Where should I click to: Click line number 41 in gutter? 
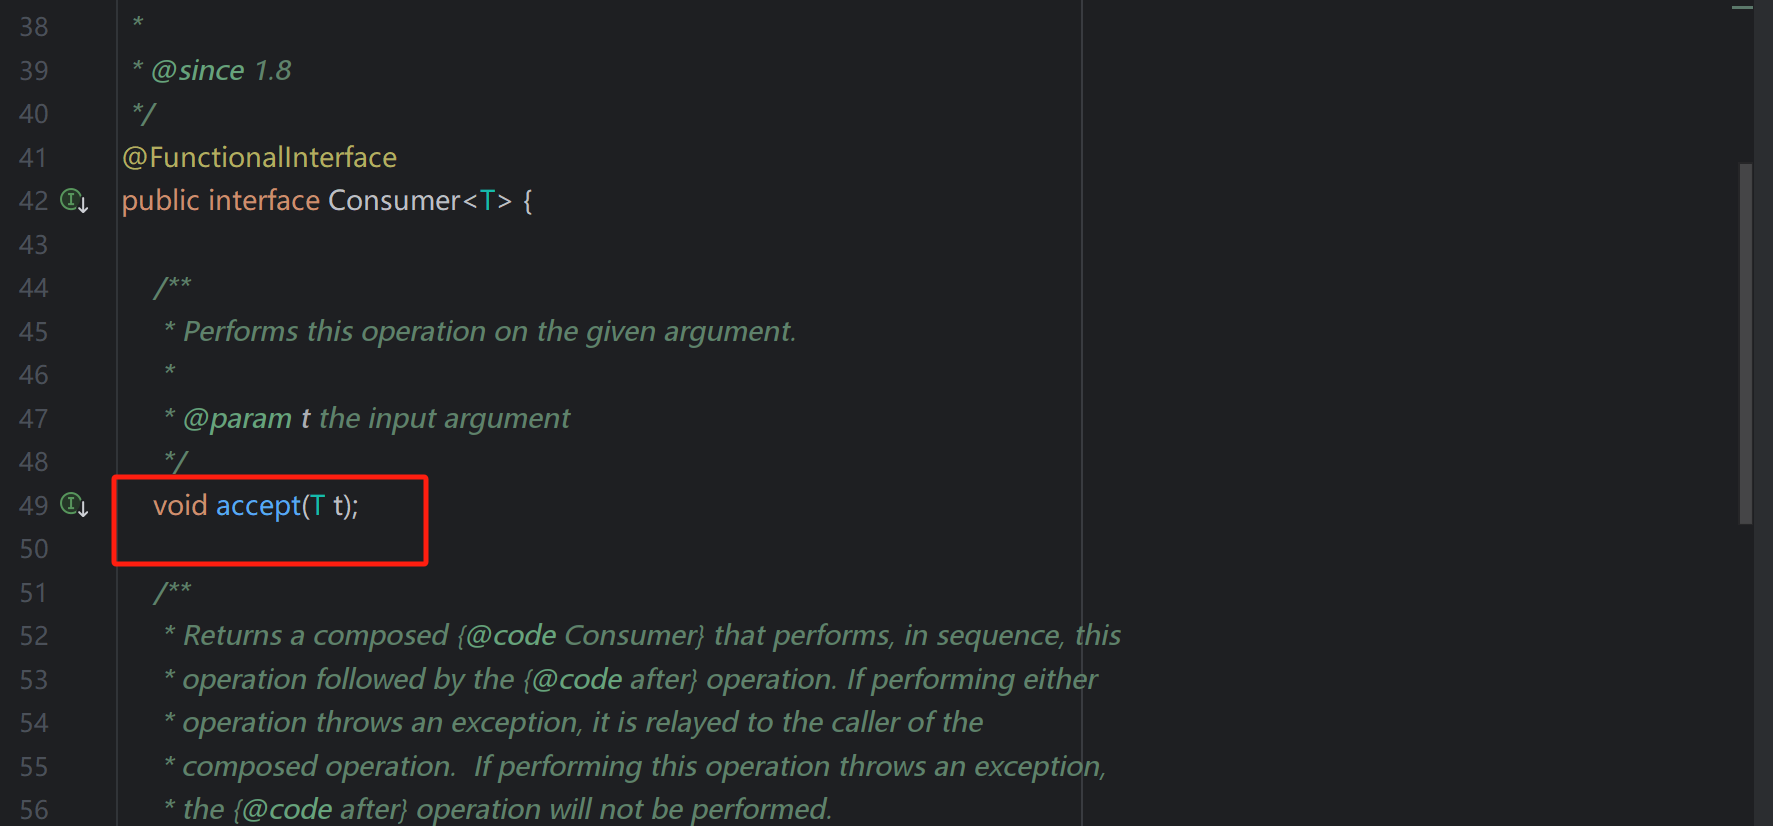click(x=33, y=158)
